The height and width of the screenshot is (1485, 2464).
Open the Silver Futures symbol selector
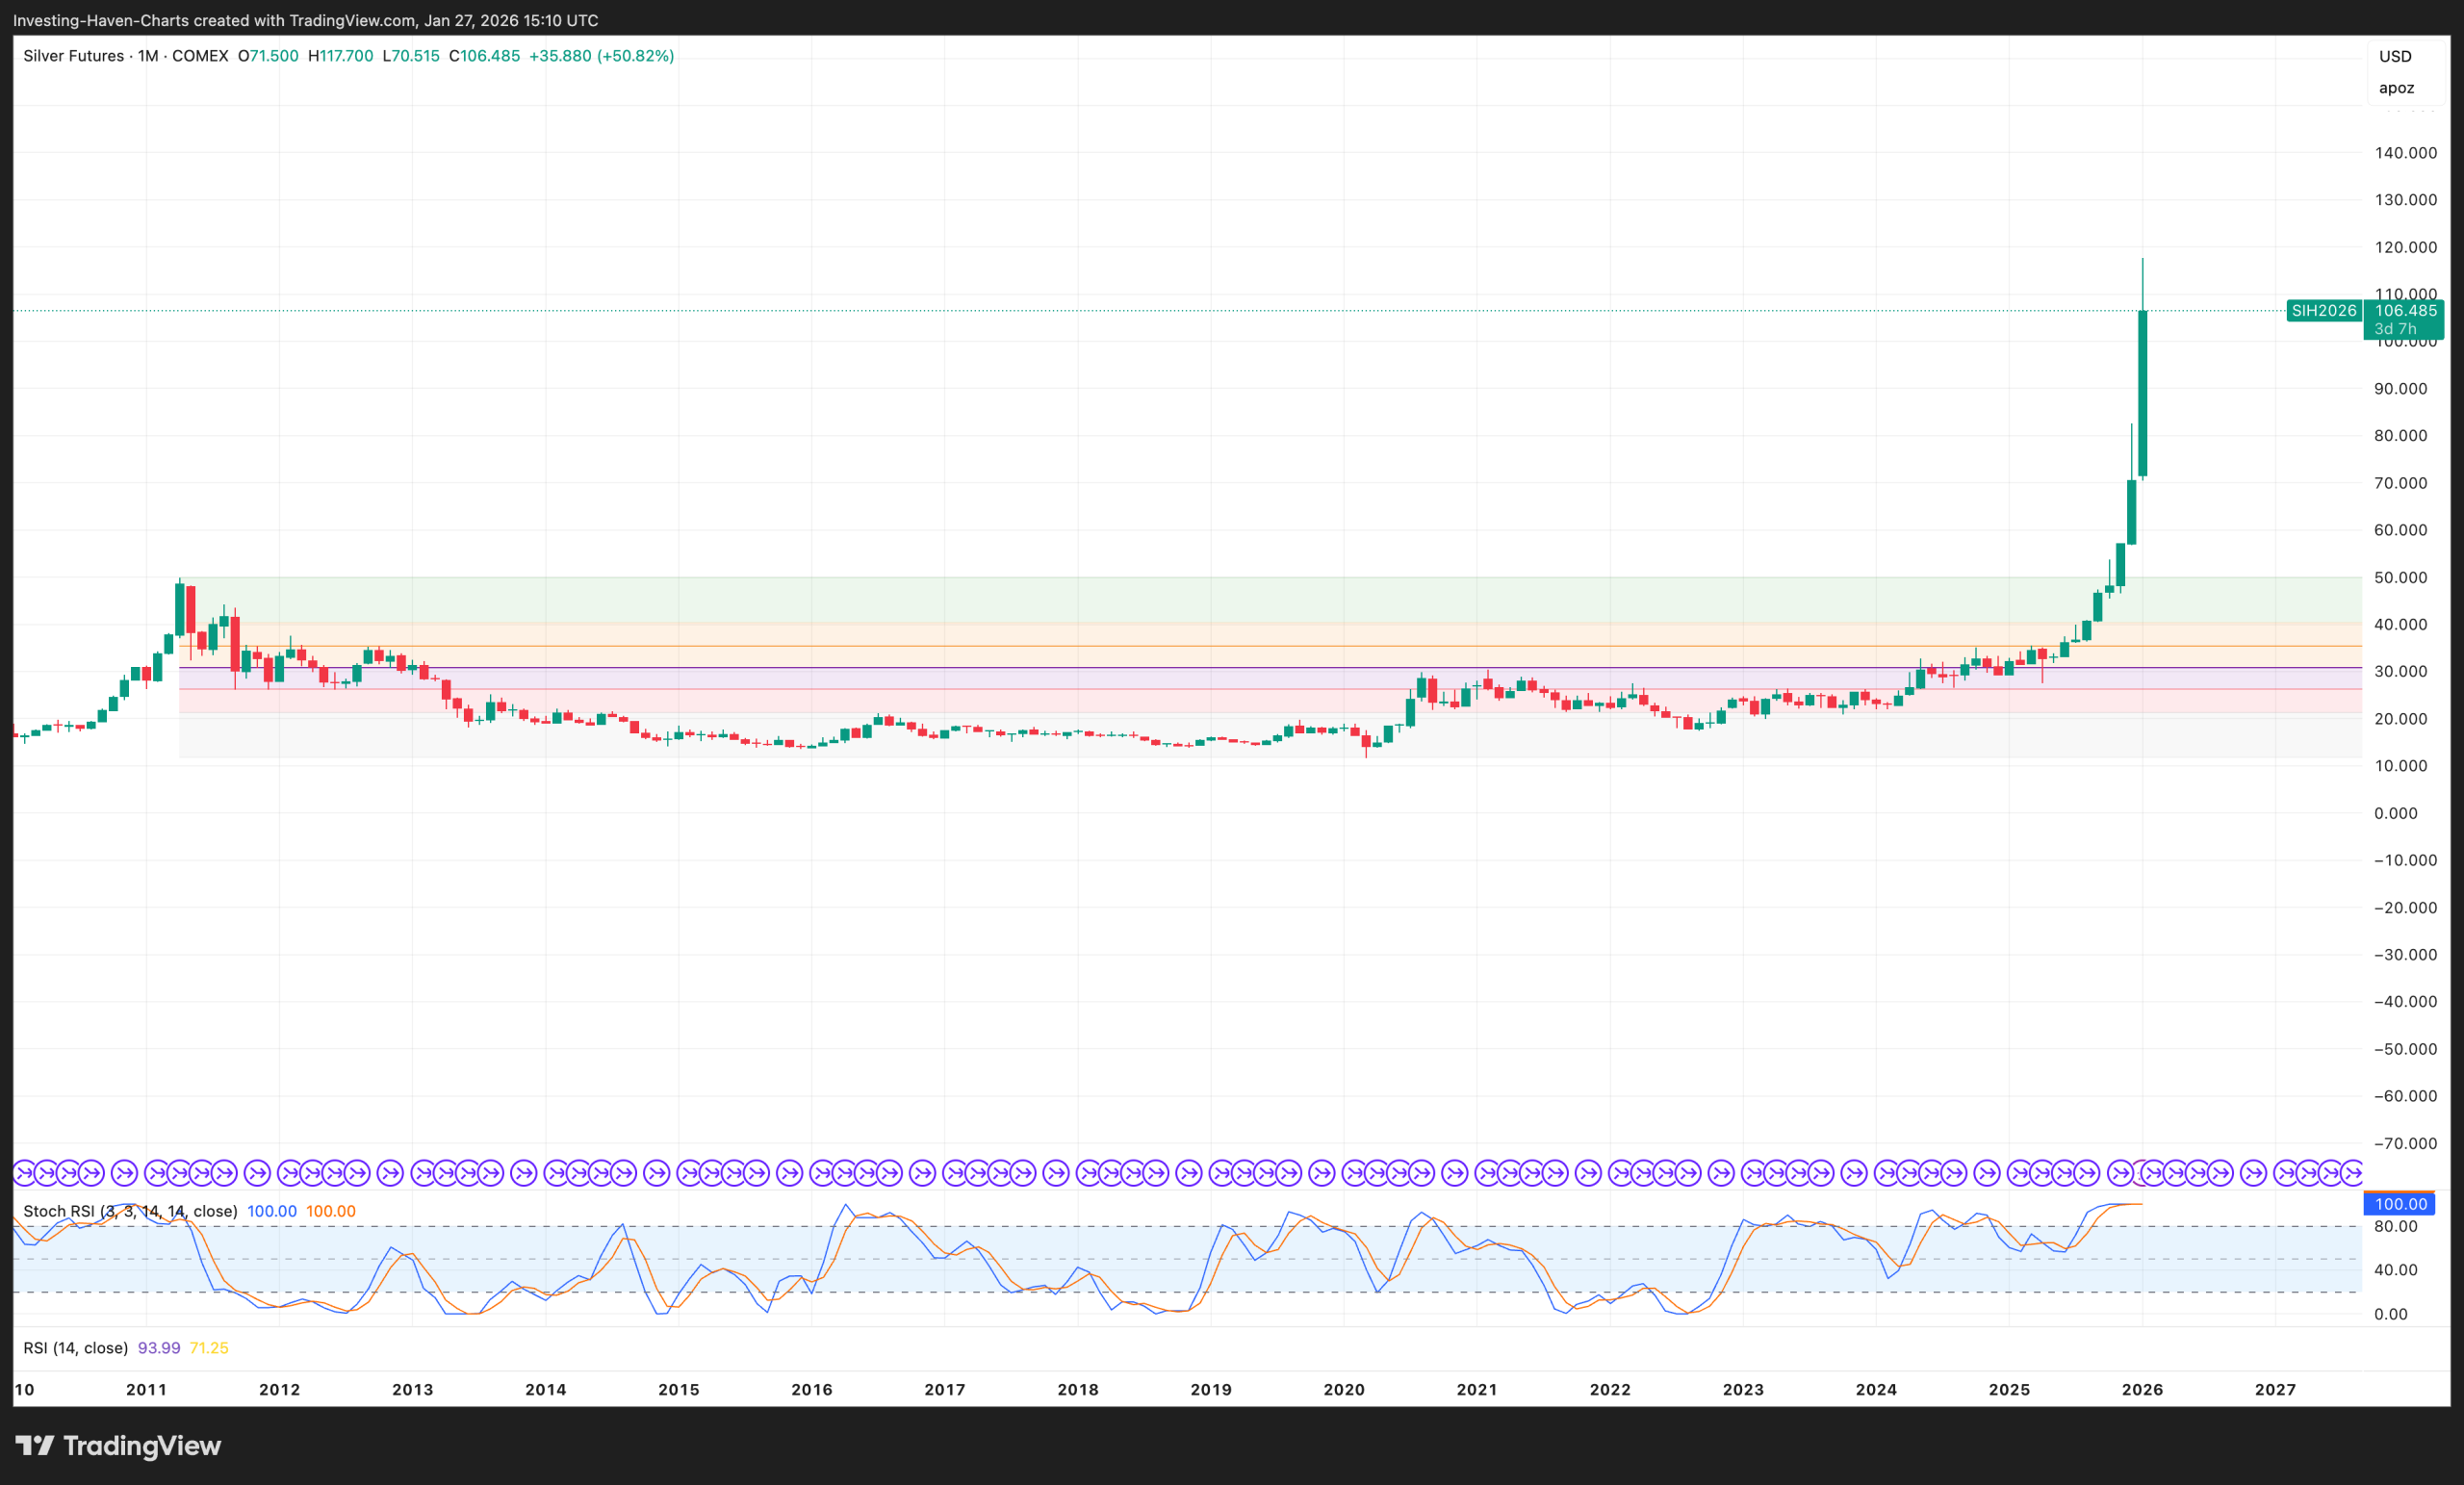[75, 56]
